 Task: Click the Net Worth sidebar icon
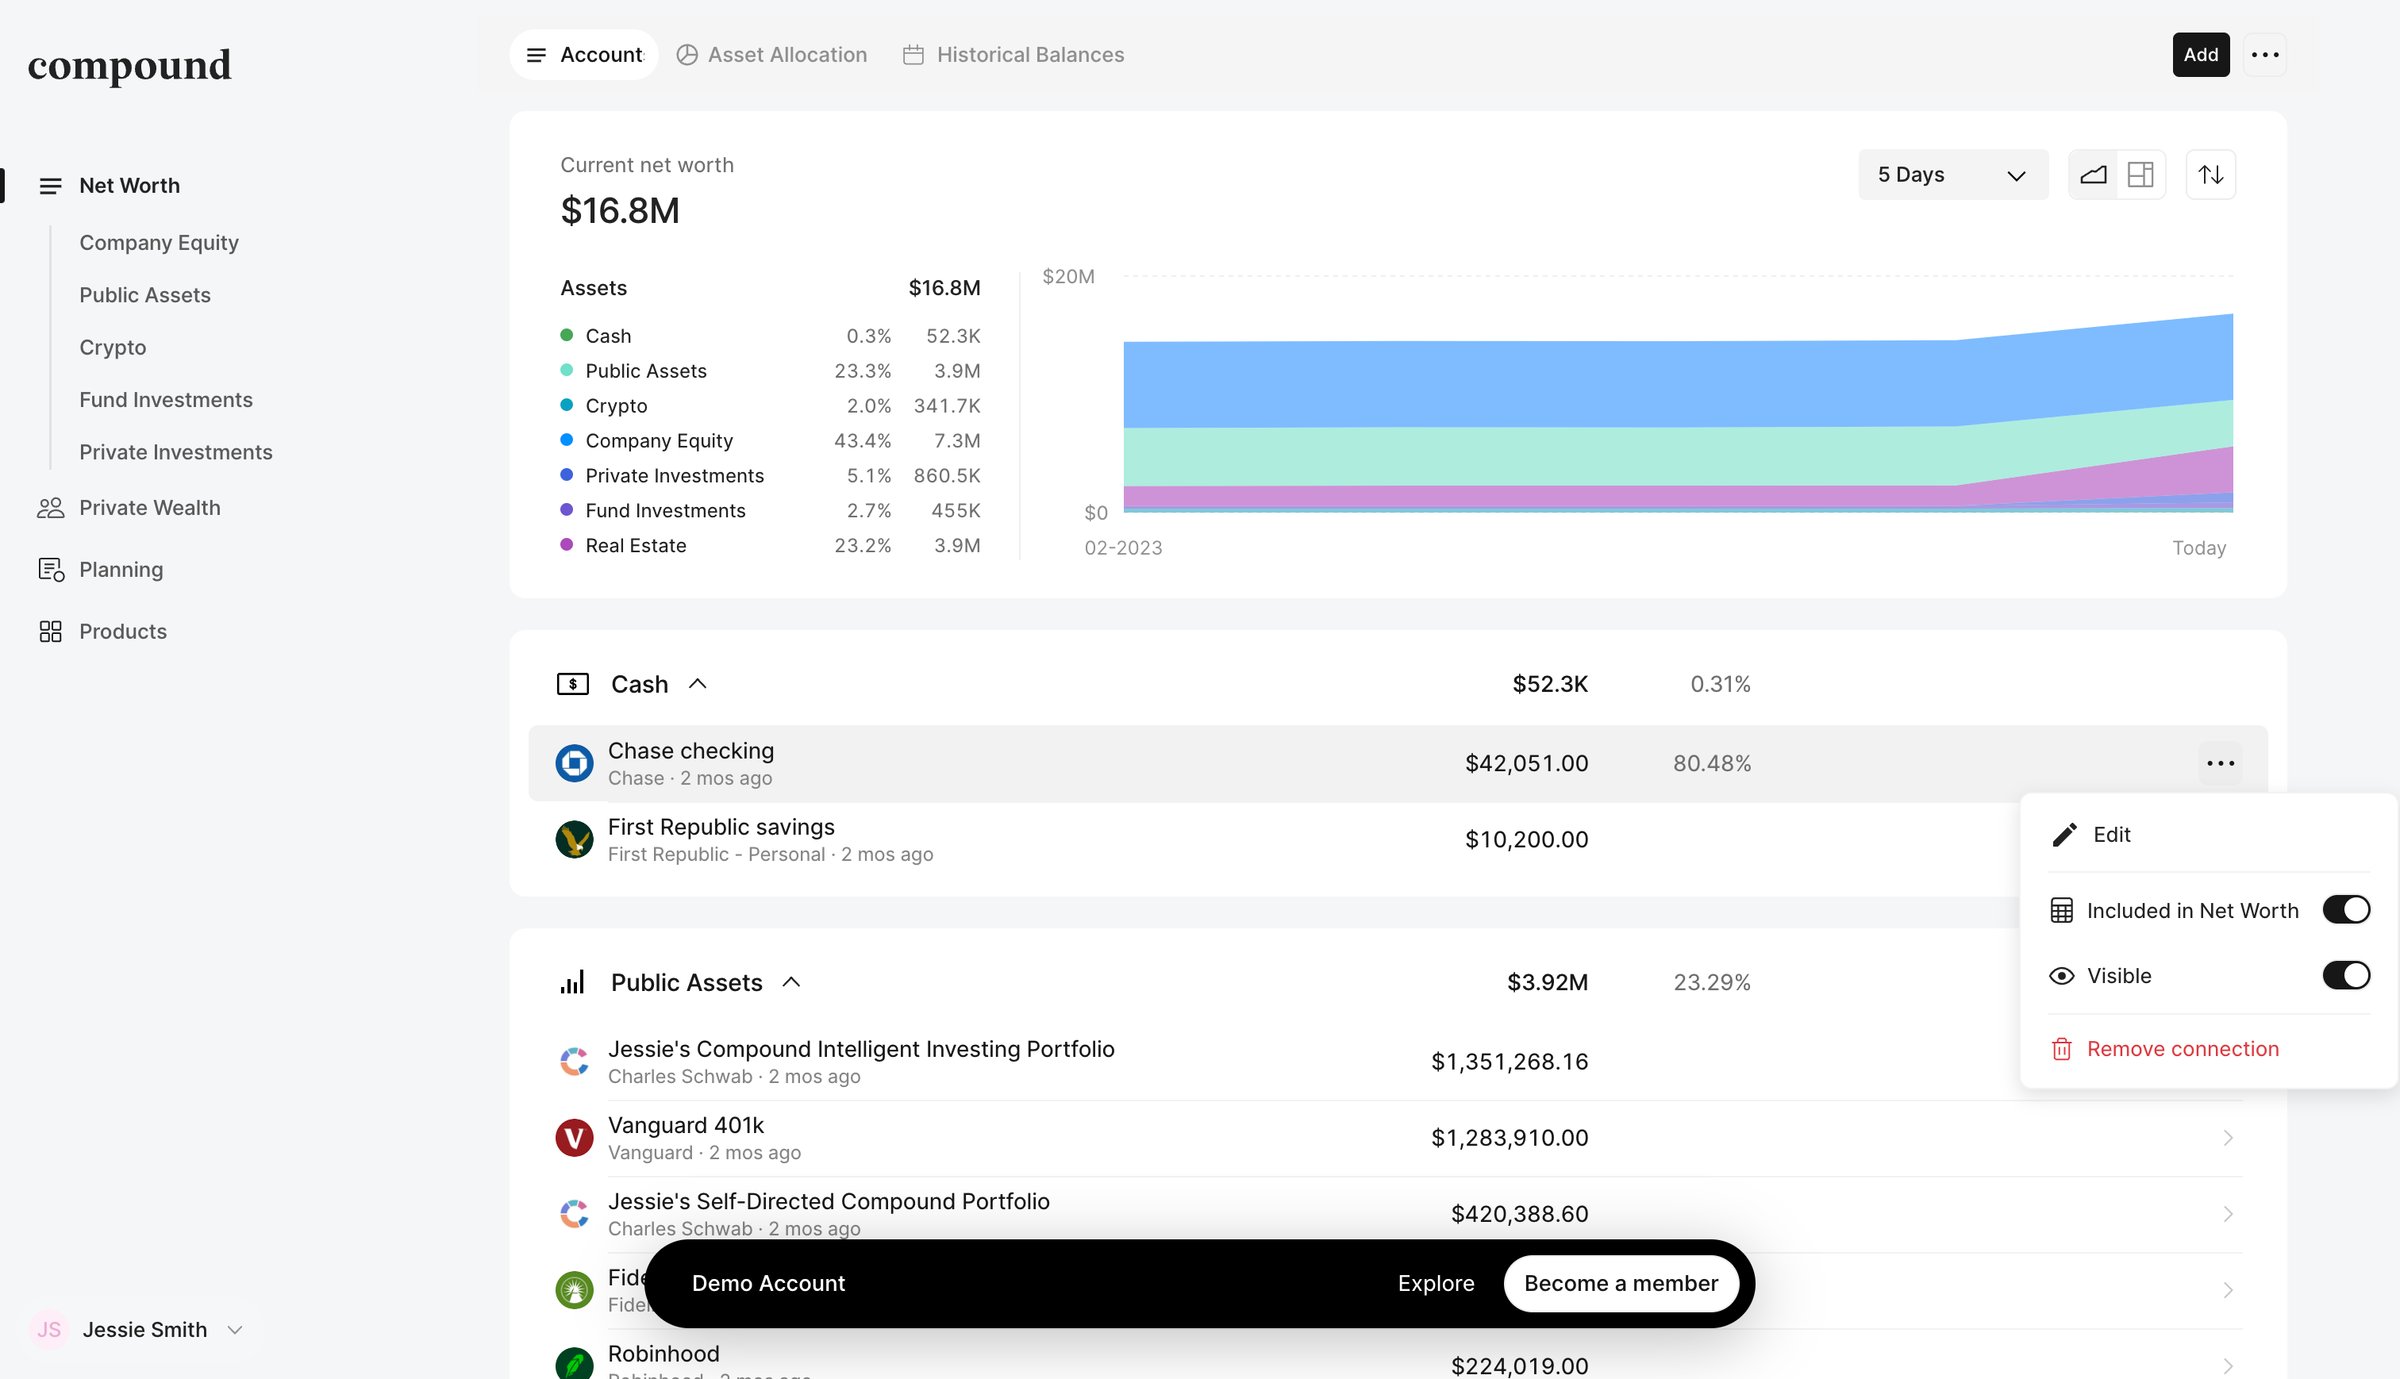tap(50, 186)
